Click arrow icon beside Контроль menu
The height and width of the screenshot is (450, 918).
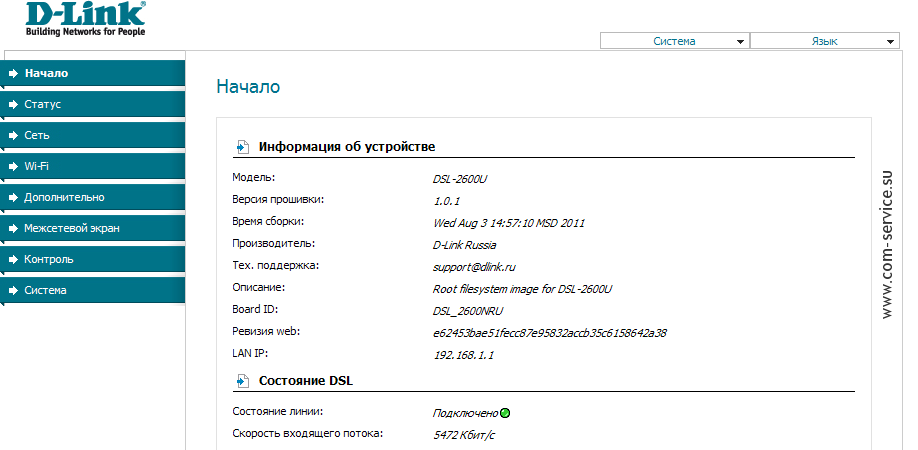(14, 260)
